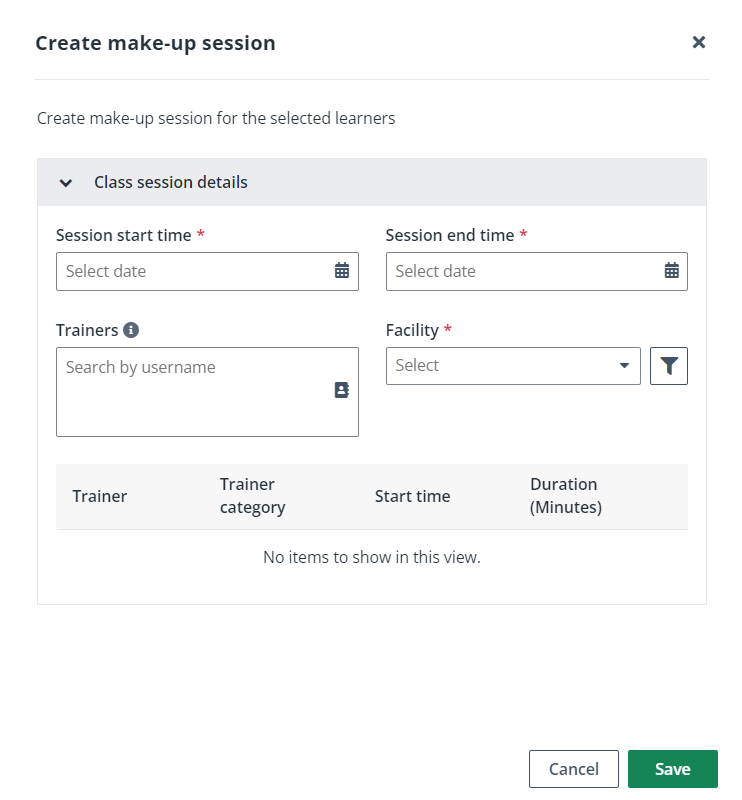Click the Trainer category column header
Viewport: 742px width, 800px height.
(252, 496)
